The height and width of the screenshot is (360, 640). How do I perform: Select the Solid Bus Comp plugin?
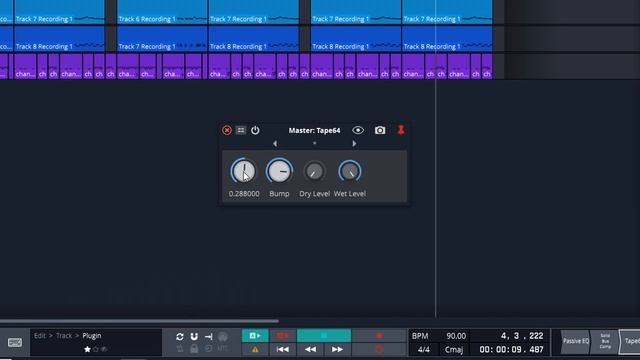coord(605,341)
